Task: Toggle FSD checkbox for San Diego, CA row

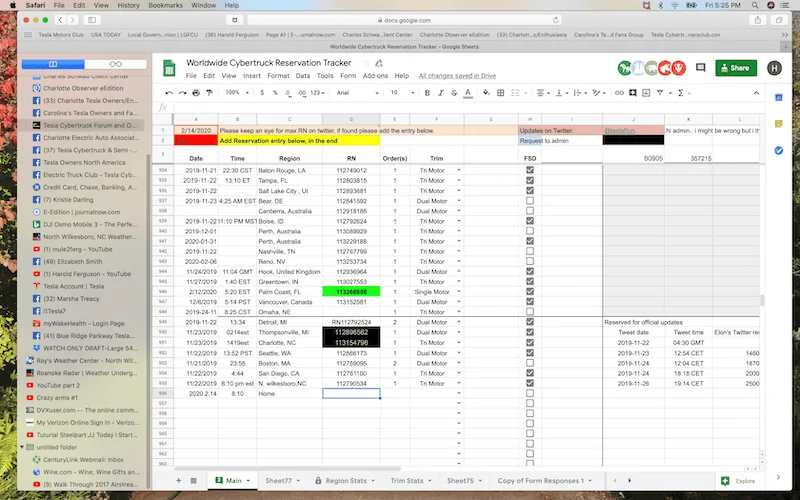Action: [x=530, y=373]
